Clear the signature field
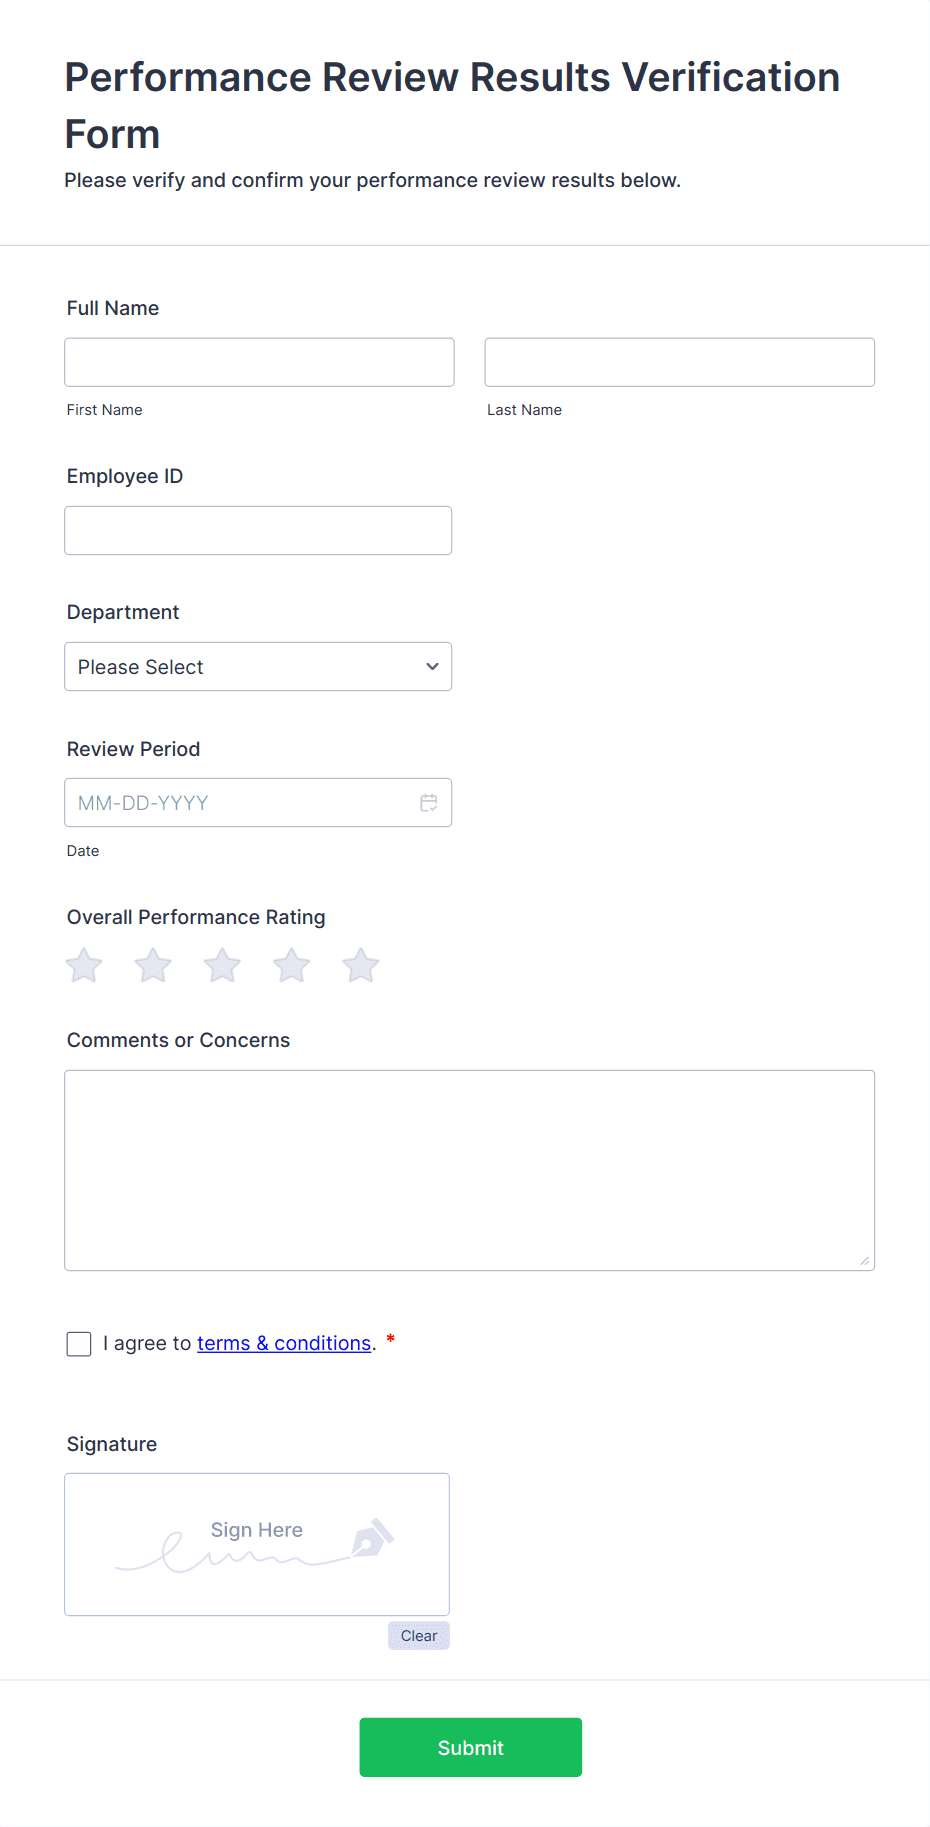930x1827 pixels. tap(419, 1636)
